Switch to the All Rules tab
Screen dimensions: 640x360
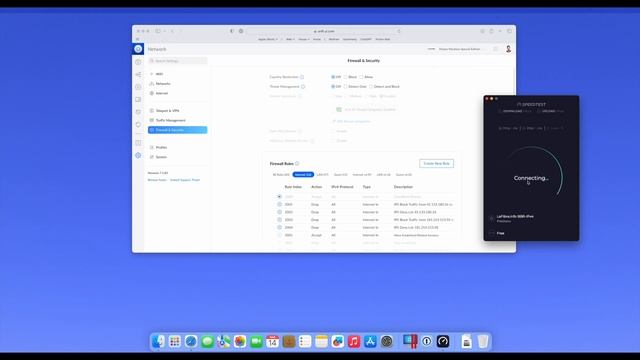[x=281, y=175]
